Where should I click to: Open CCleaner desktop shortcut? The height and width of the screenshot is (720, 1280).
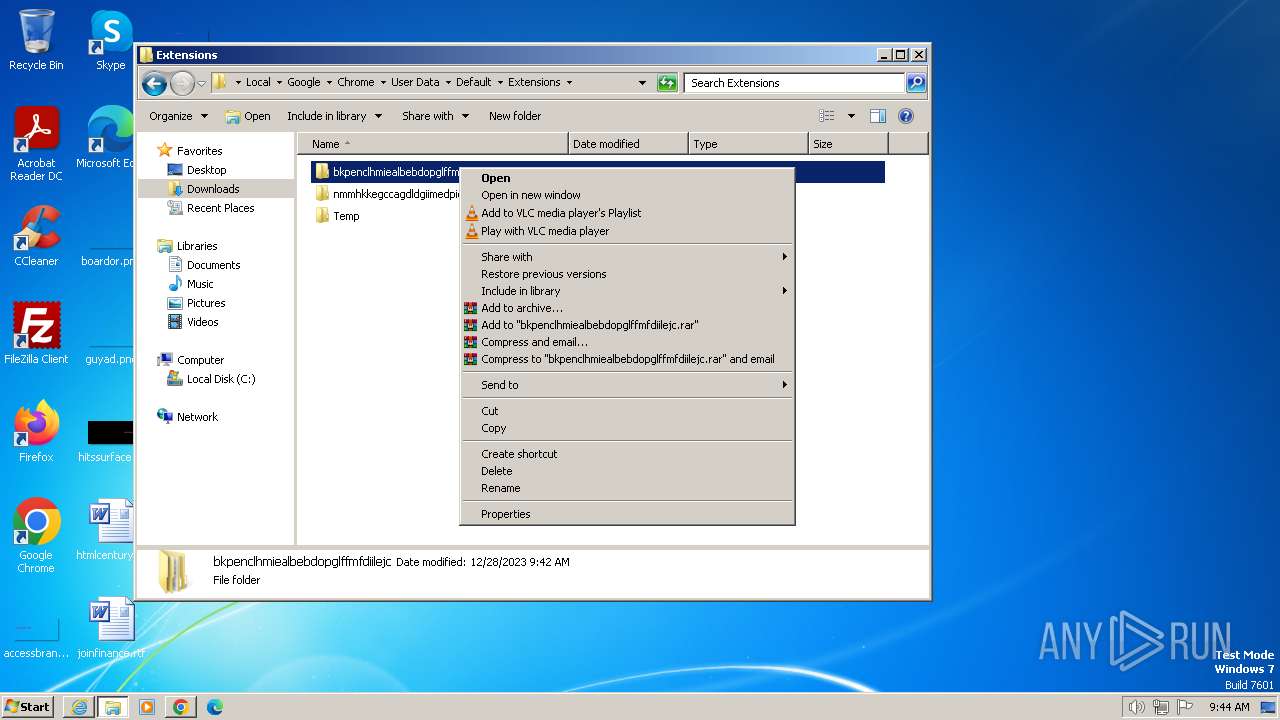click(36, 236)
